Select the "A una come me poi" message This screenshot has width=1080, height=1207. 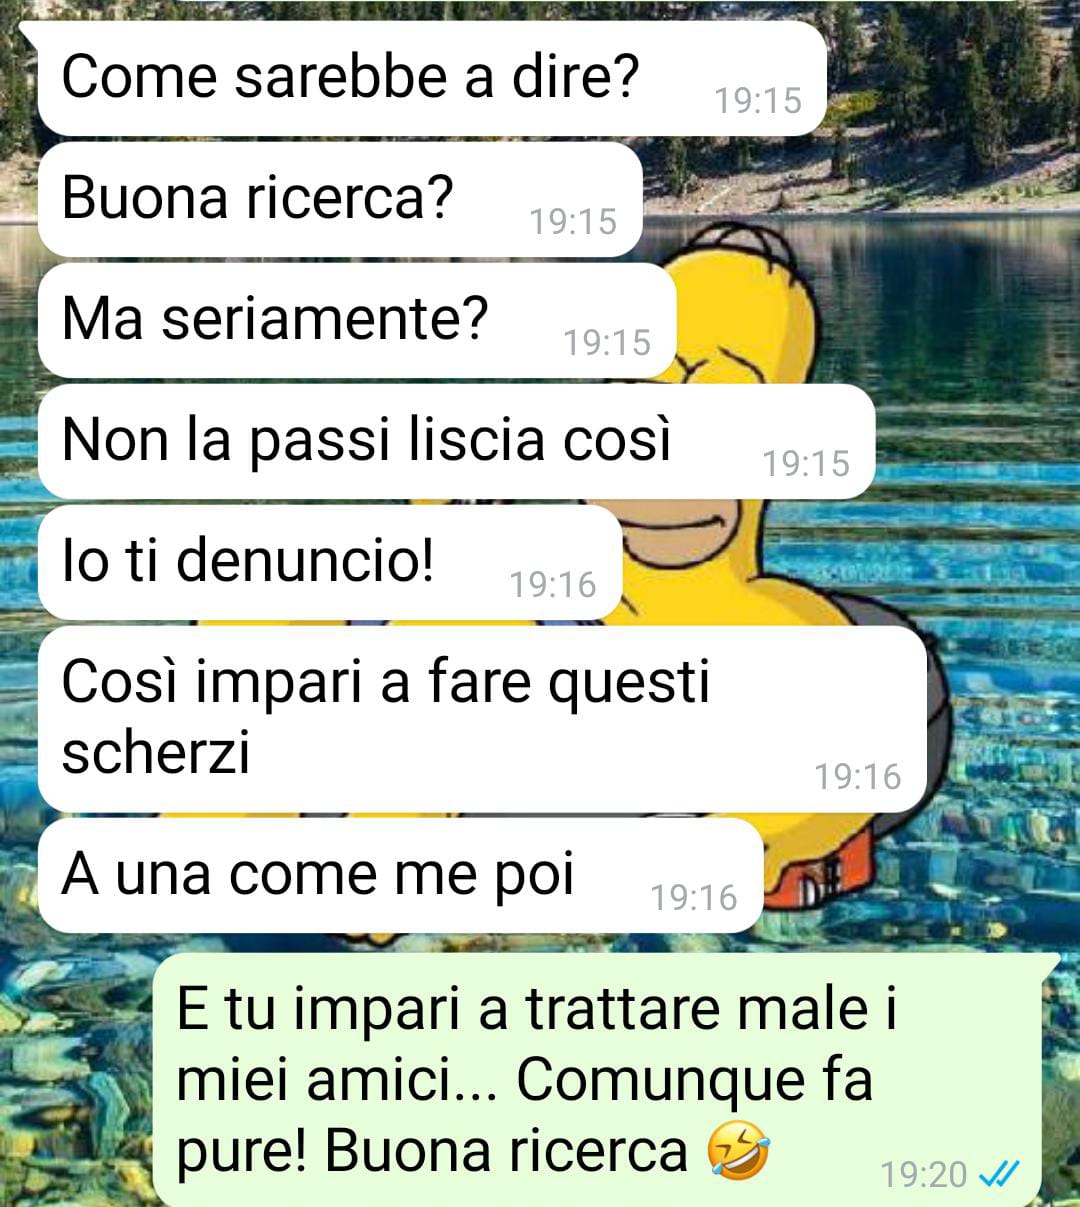(400, 875)
